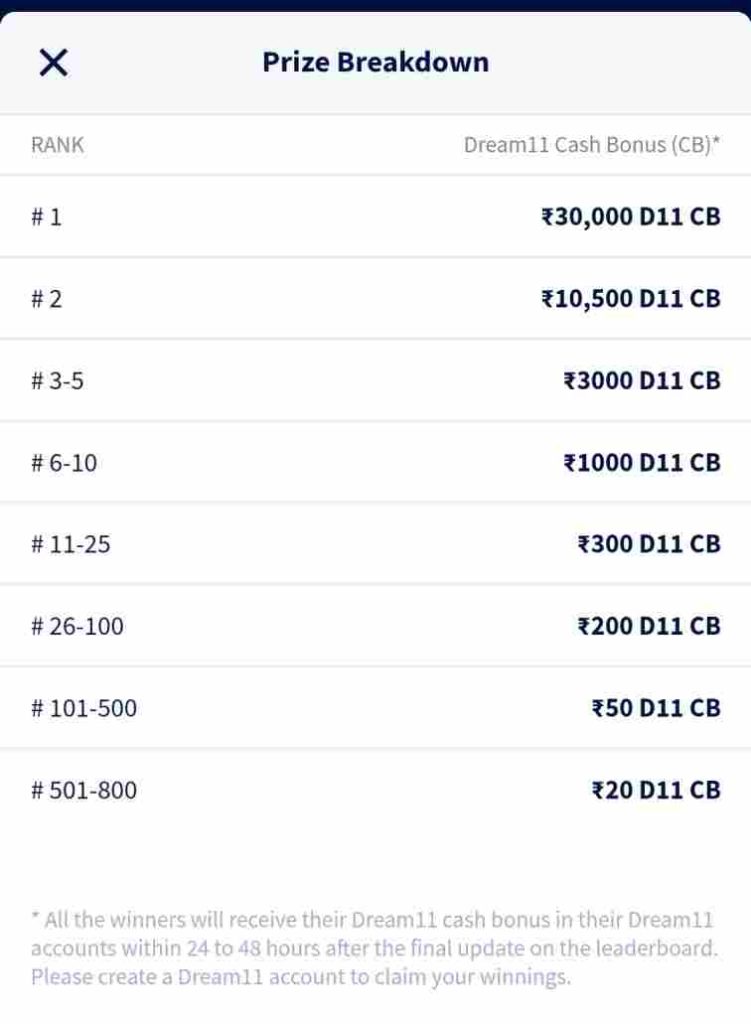
Task: Click the ₹50 D11 CB amount
Action: click(655, 709)
